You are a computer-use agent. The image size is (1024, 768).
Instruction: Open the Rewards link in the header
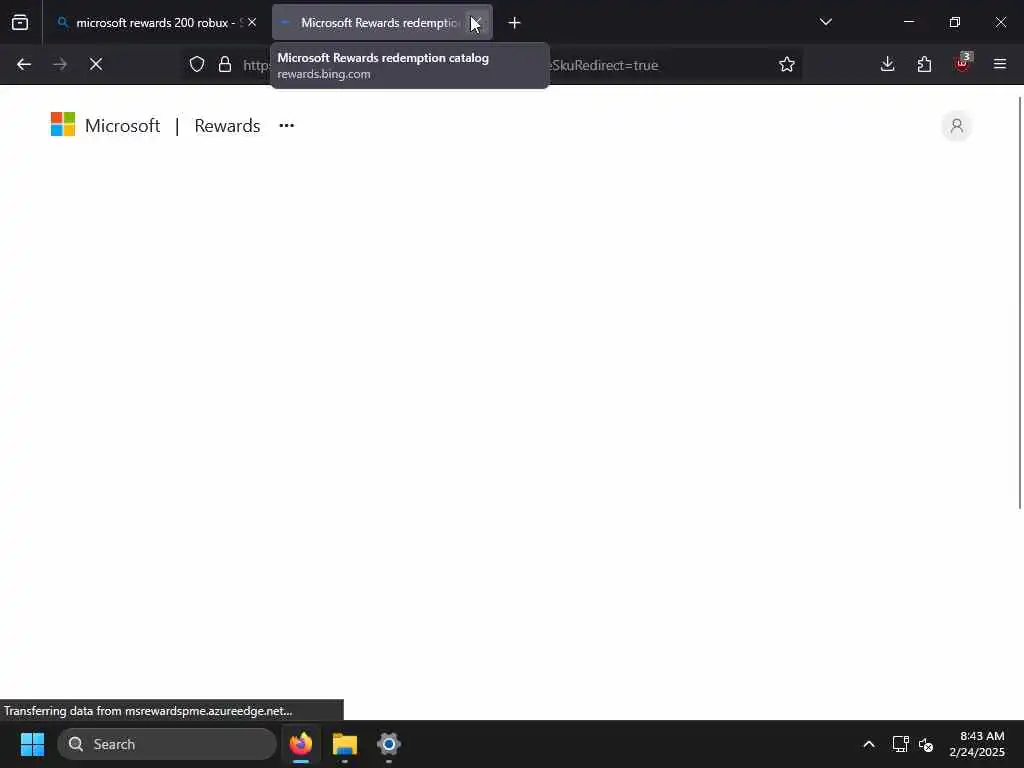coord(227,125)
